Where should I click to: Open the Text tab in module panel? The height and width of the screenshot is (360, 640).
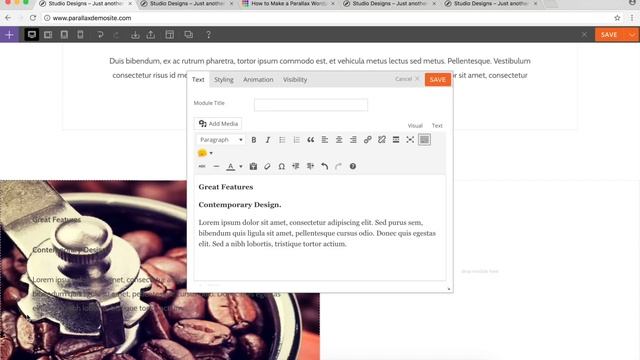198,80
